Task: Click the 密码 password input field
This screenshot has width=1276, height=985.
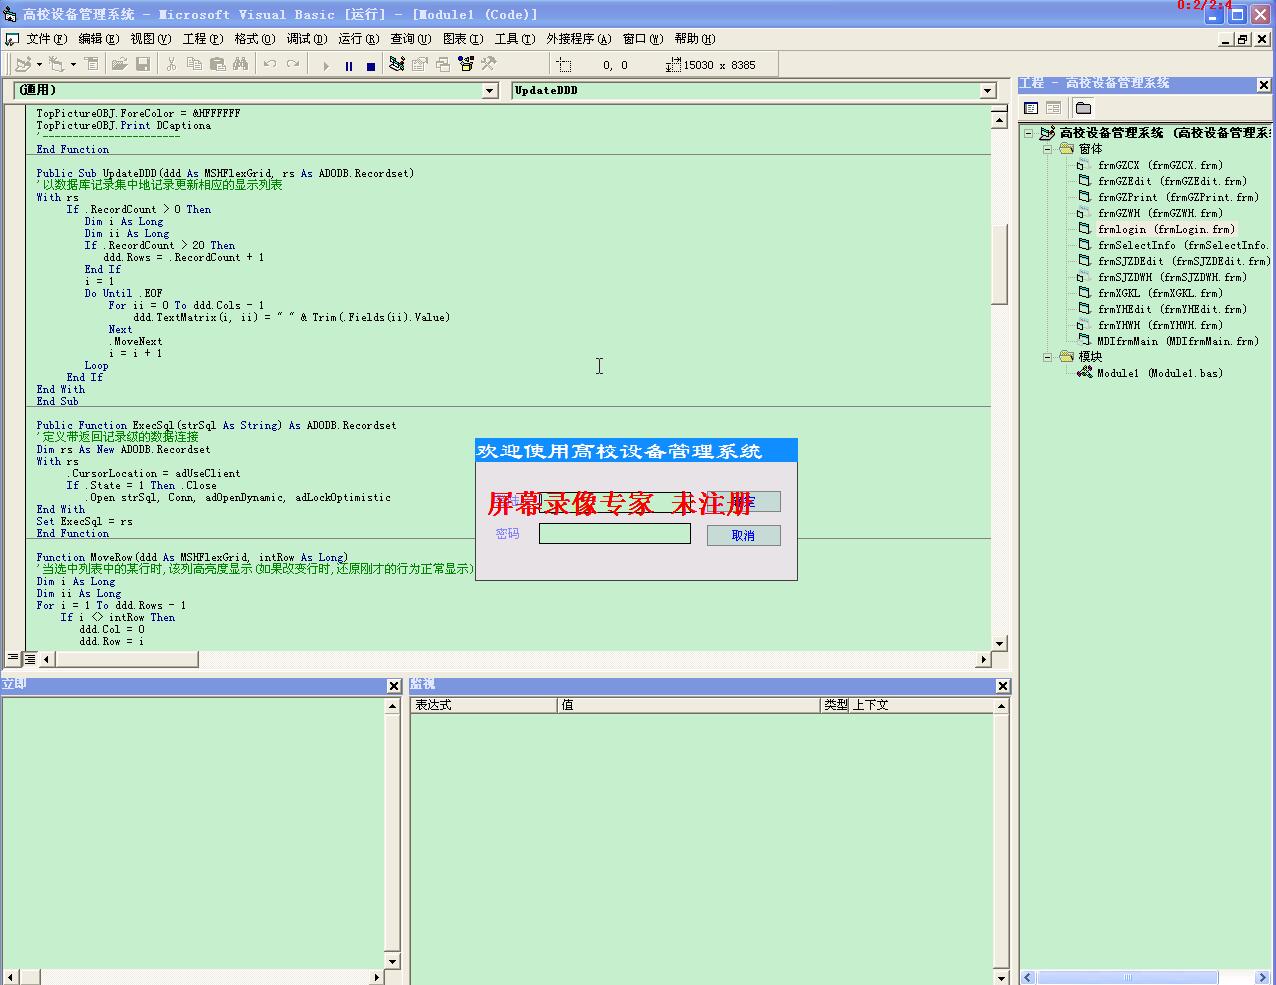Action: click(615, 534)
